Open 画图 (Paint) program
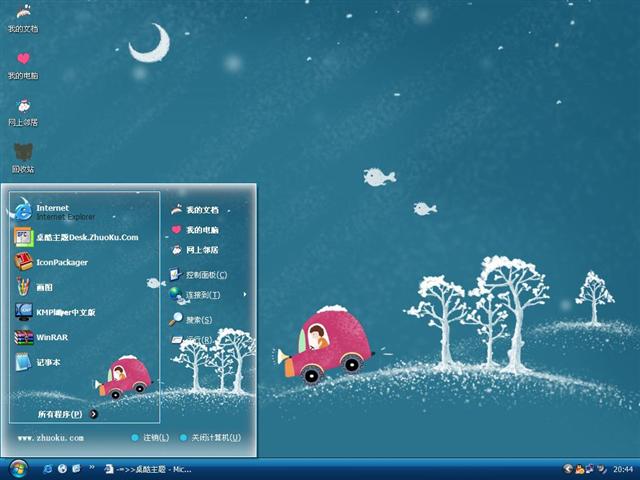The height and width of the screenshot is (480, 640). point(45,287)
